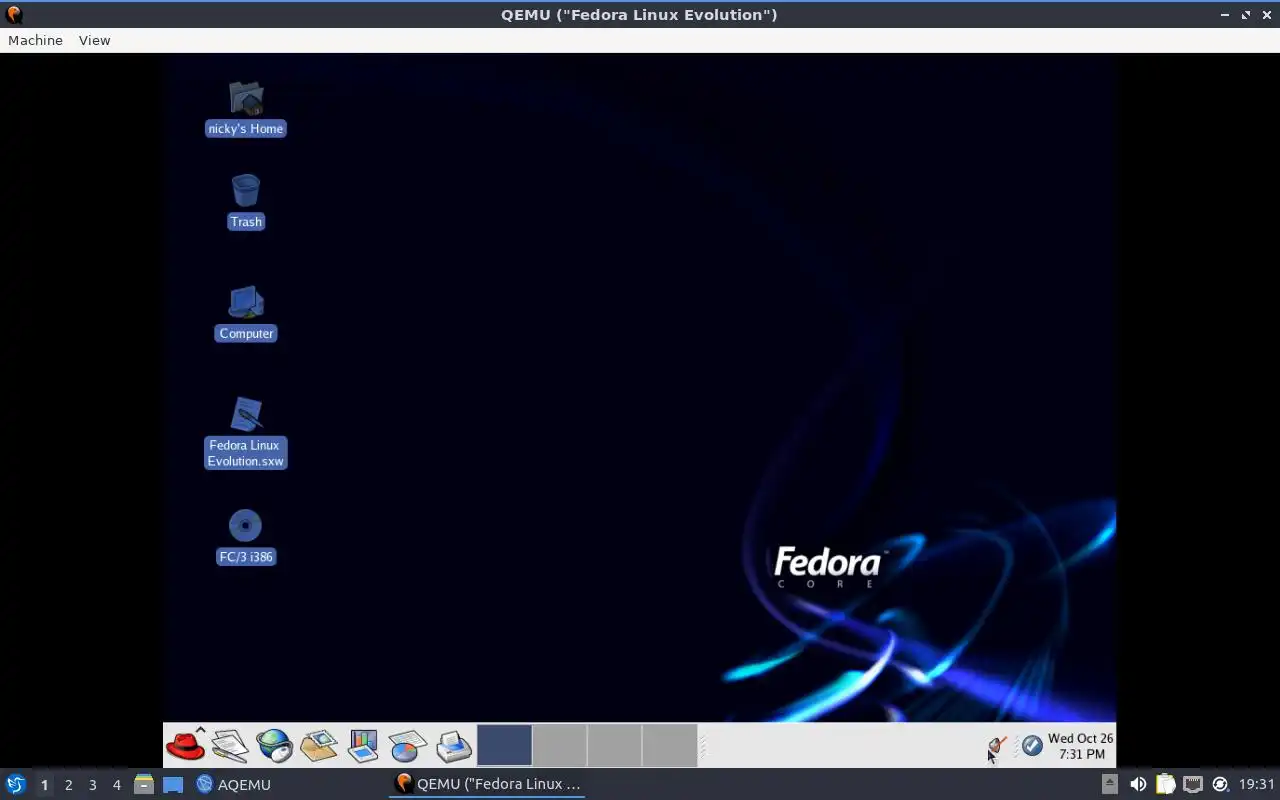Open the Machine menu

point(35,40)
